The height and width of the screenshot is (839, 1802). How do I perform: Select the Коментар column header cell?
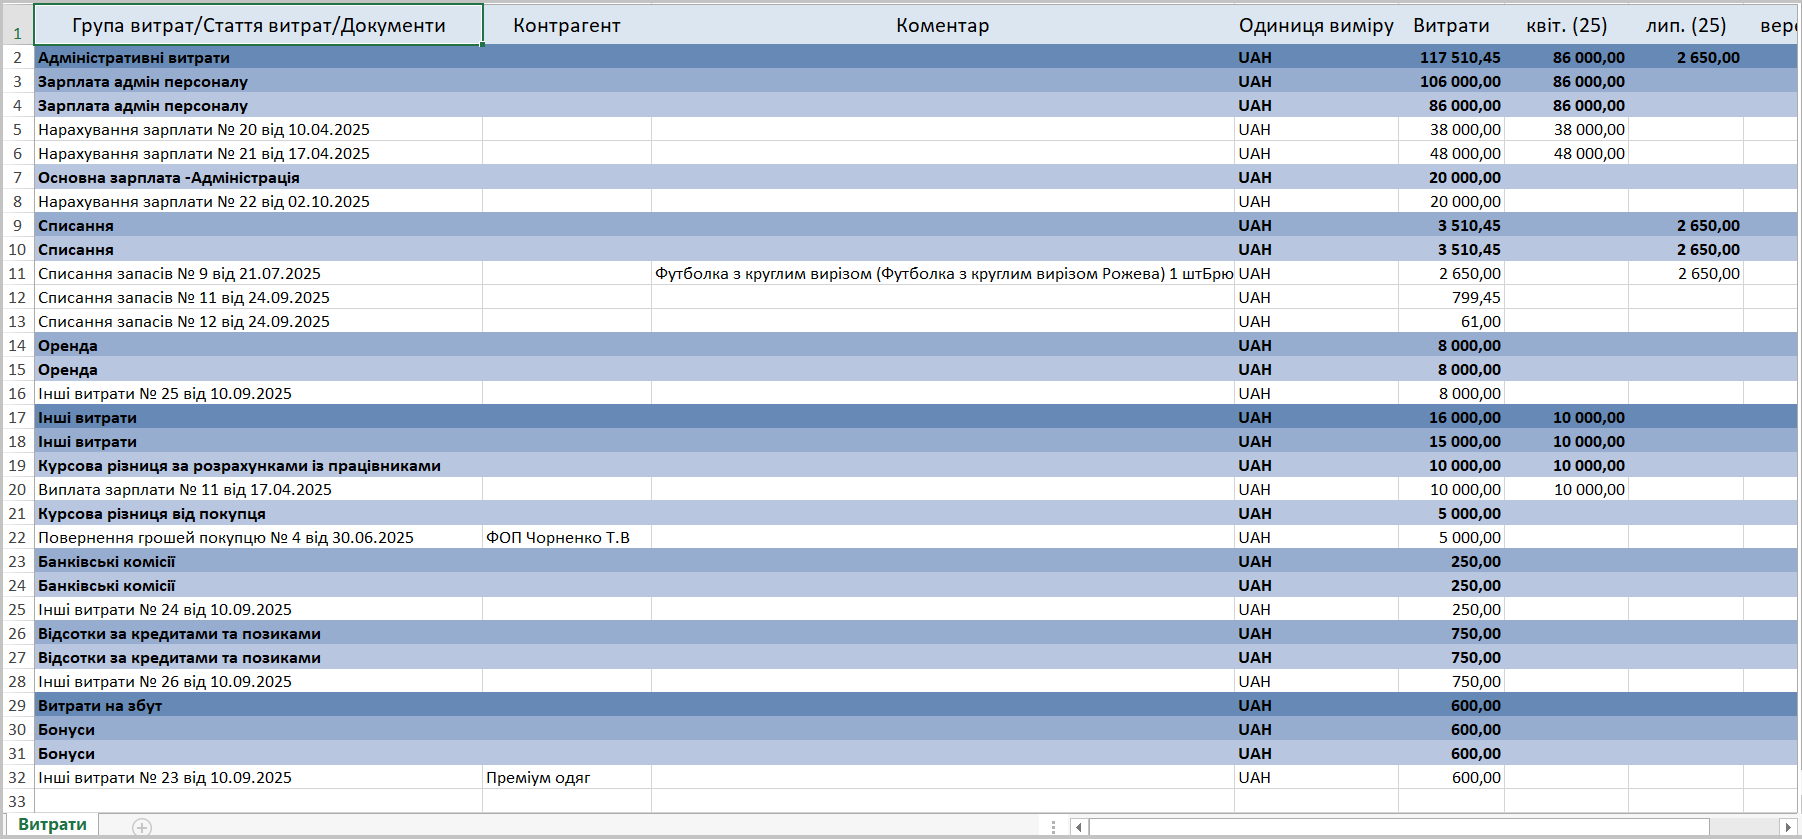942,26
